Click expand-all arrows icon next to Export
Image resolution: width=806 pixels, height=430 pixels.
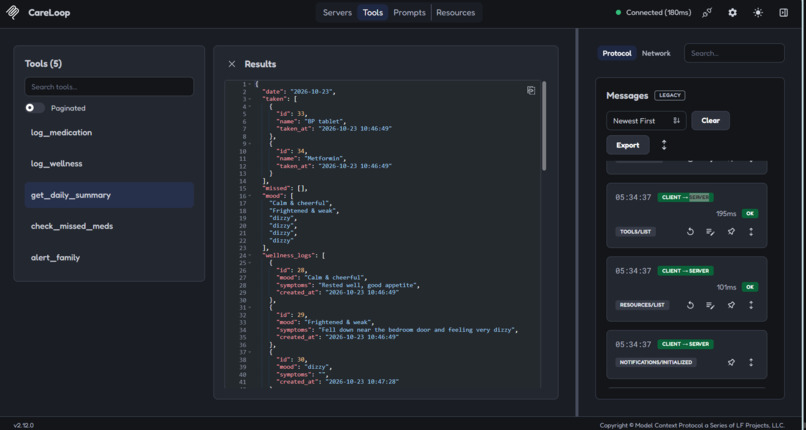(x=664, y=145)
